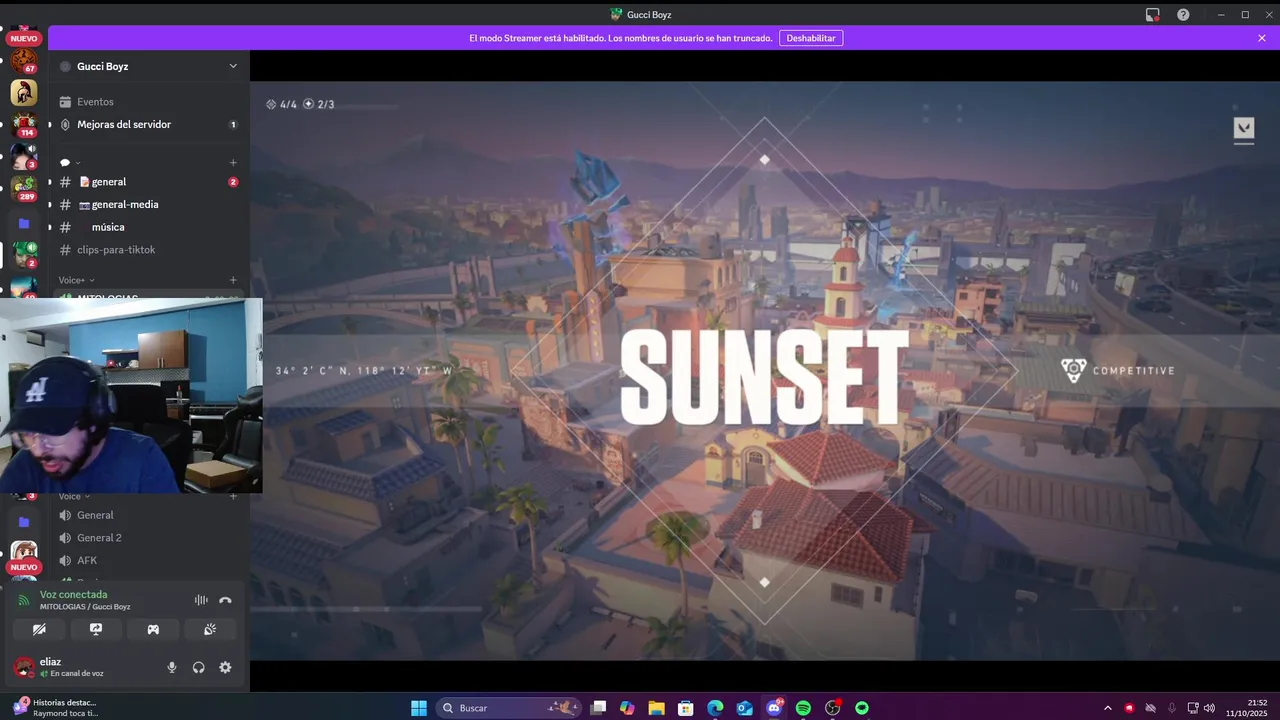This screenshot has height=720, width=1280.
Task: Turn on camera in voice panel
Action: [39, 629]
